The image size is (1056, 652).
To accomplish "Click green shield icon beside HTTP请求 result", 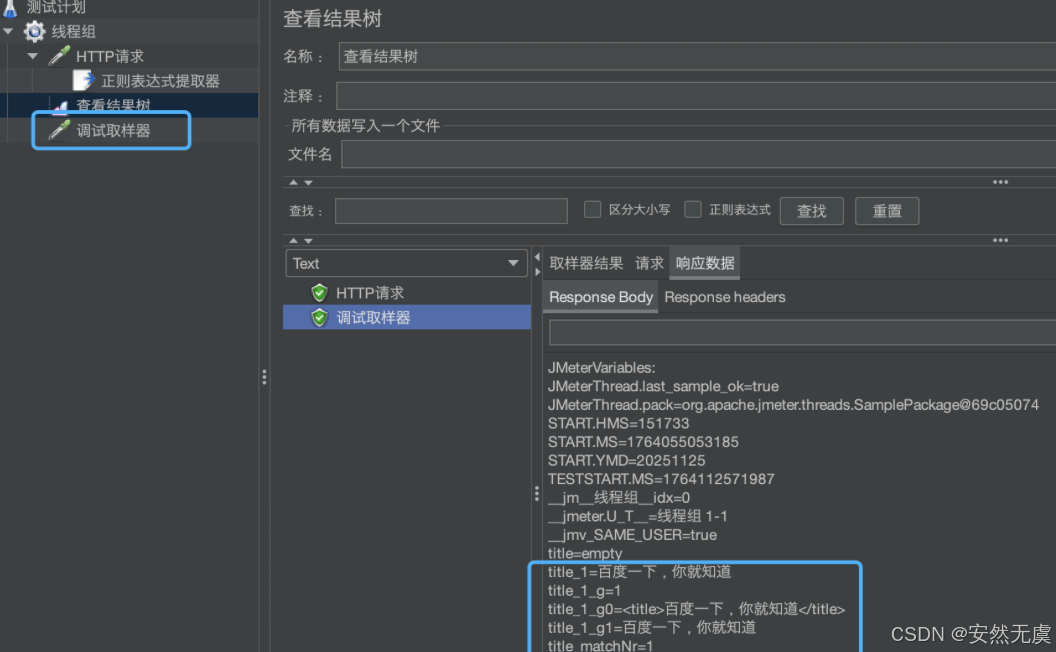I will point(319,292).
